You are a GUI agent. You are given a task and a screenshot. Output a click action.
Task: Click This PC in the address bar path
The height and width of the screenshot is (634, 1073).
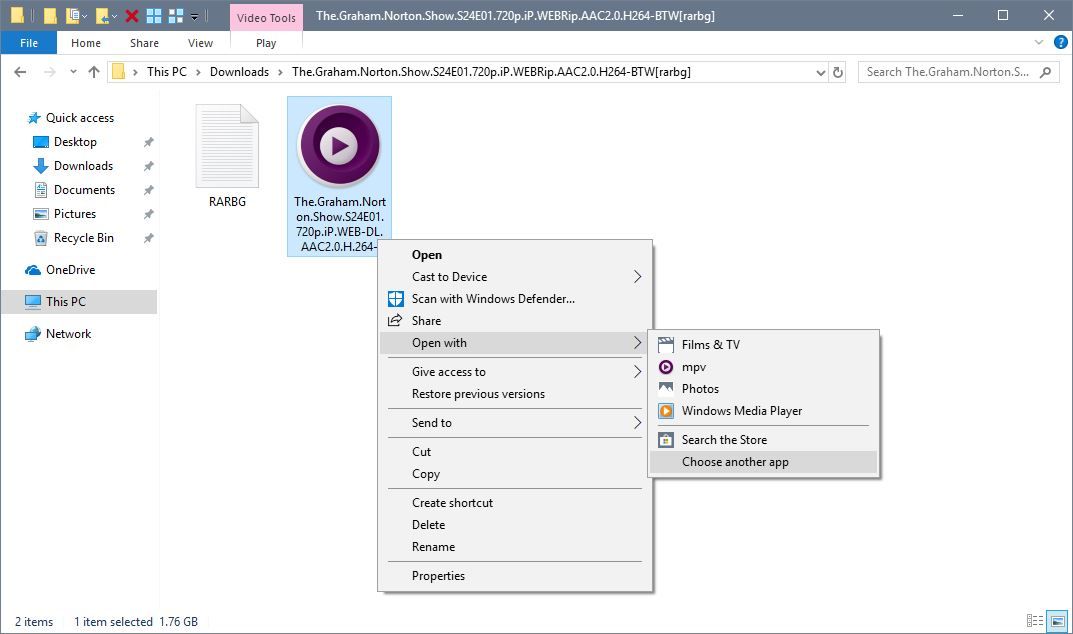click(166, 72)
